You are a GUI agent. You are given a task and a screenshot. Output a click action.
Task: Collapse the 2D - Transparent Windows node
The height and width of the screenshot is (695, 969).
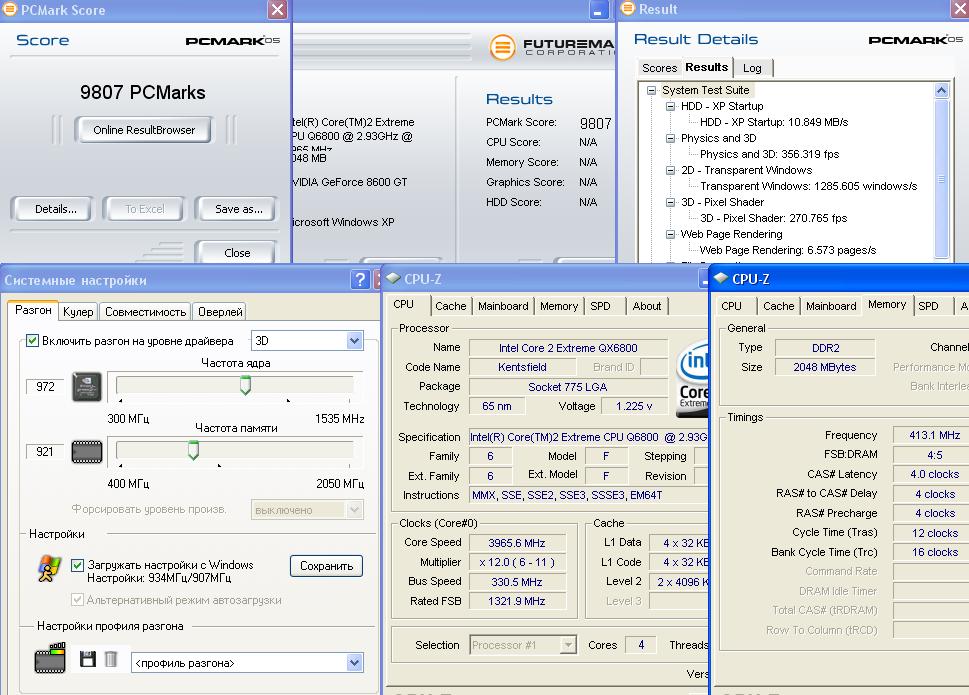click(670, 171)
